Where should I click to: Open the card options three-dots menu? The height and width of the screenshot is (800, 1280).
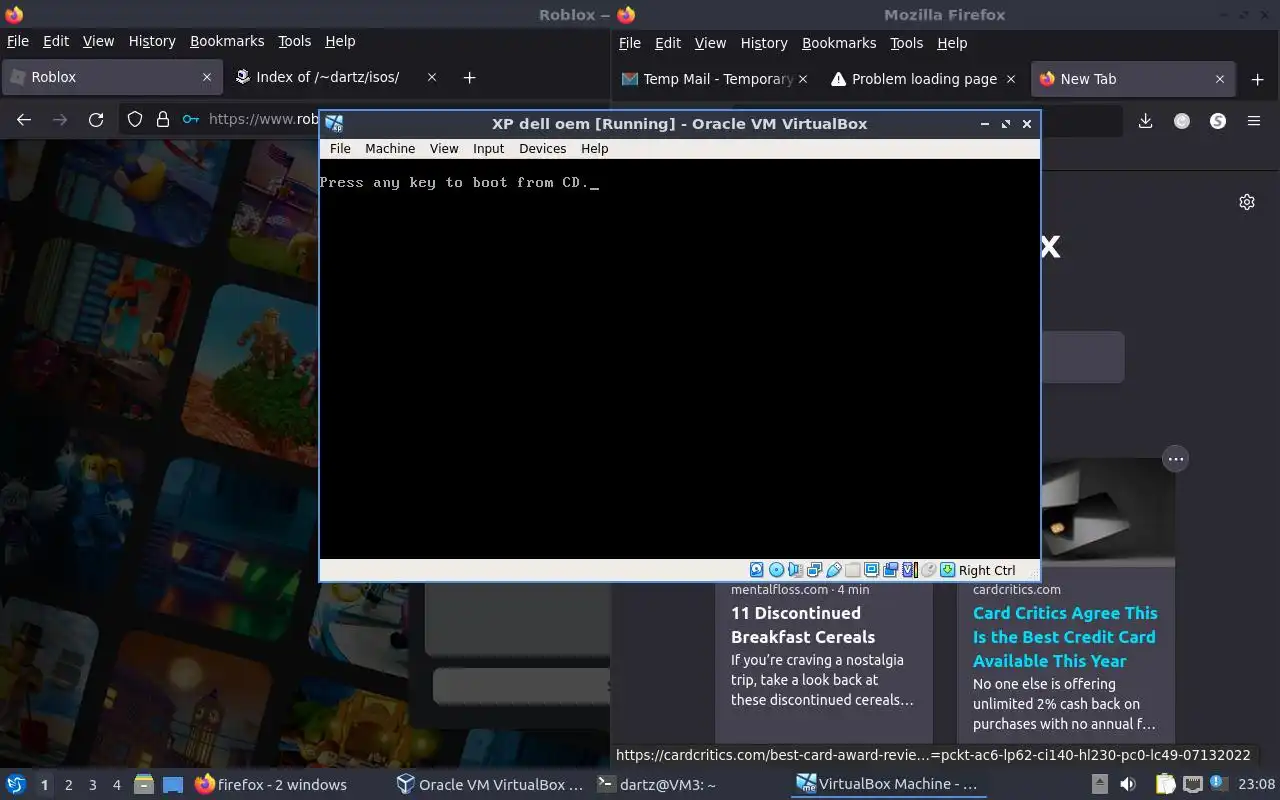[x=1176, y=459]
